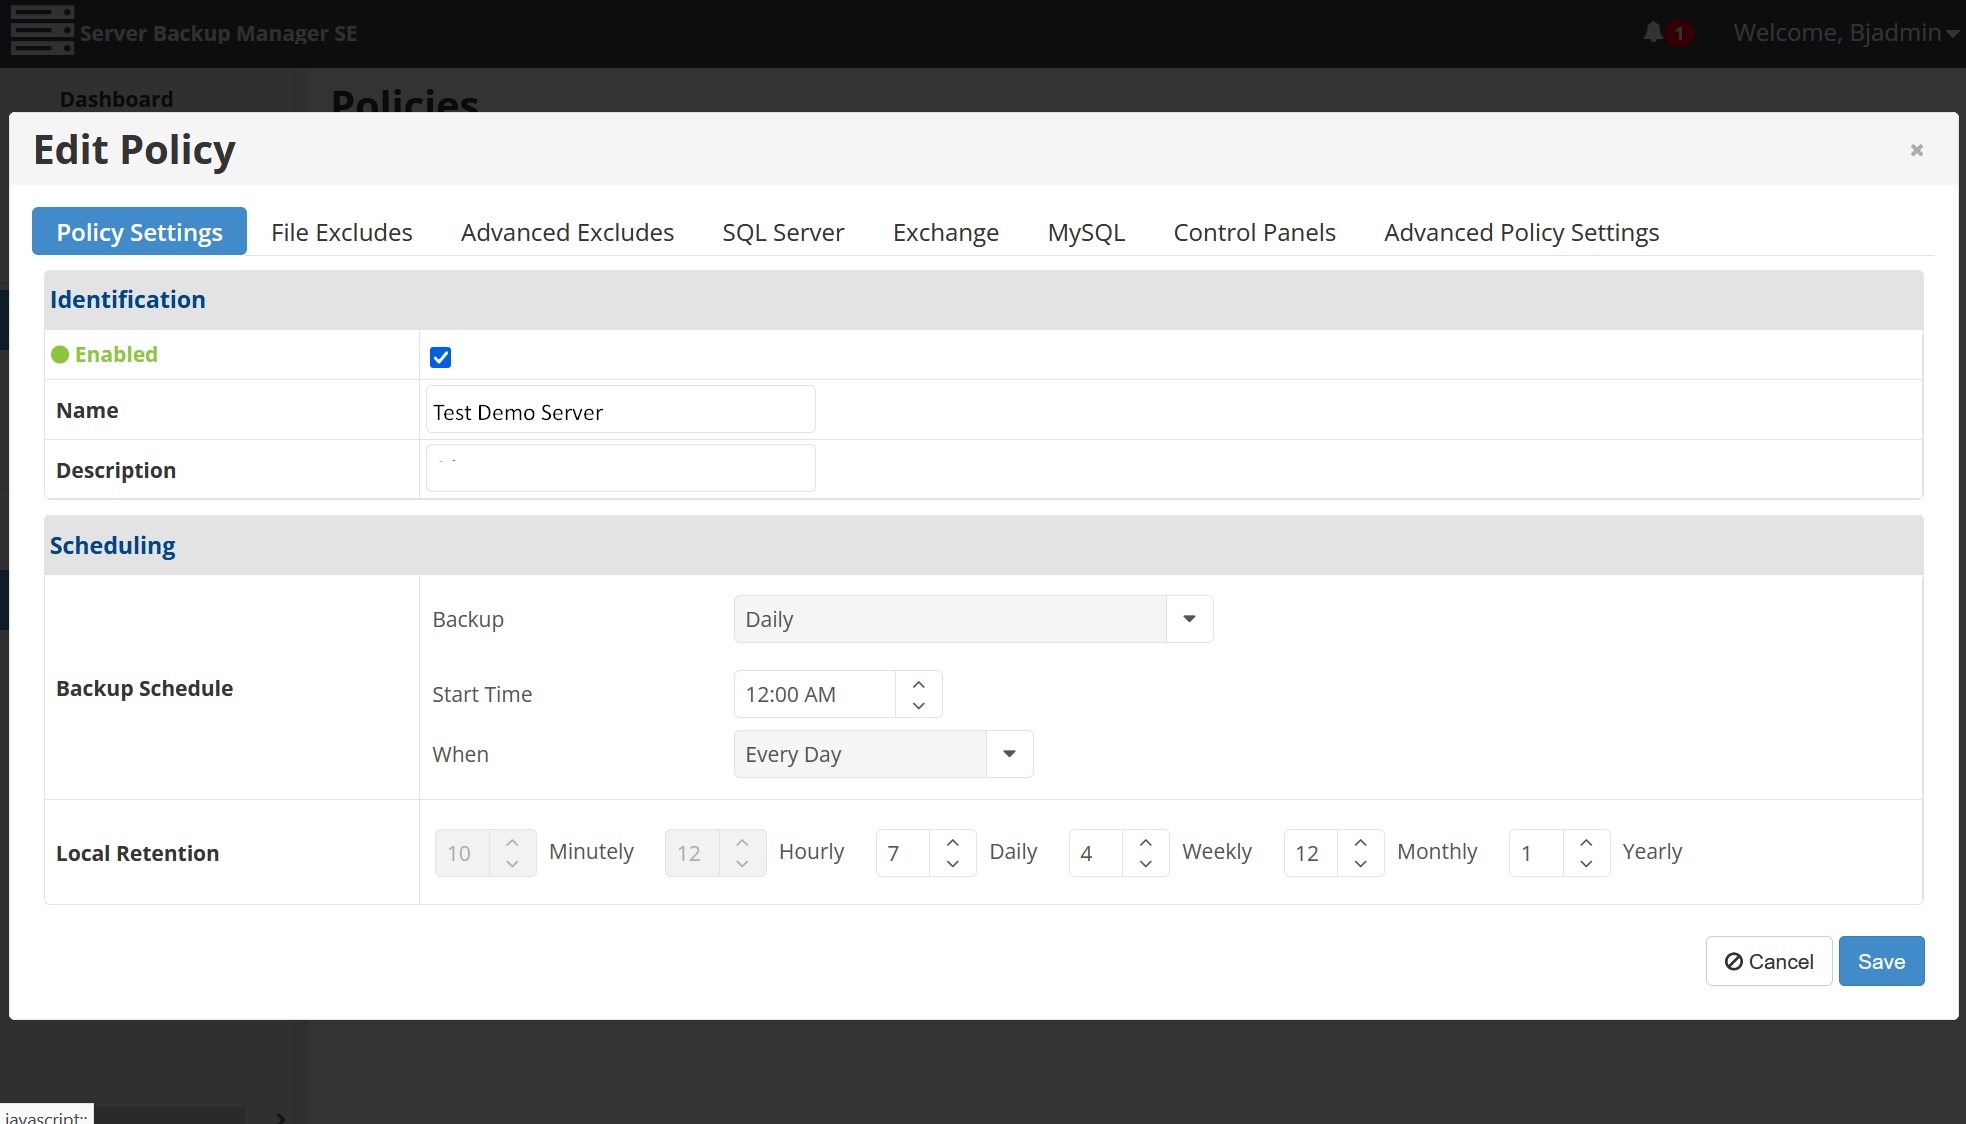
Task: Click the When dropdown arrow button
Action: (1009, 754)
